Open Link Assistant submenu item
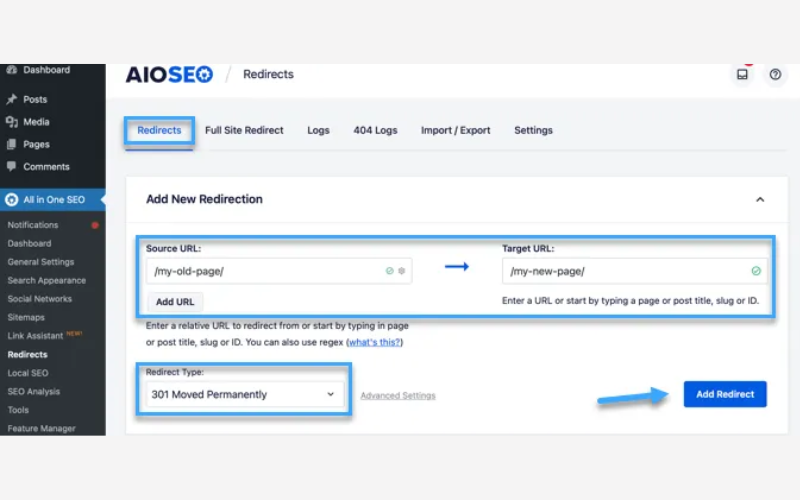800x500 pixels. pos(35,336)
